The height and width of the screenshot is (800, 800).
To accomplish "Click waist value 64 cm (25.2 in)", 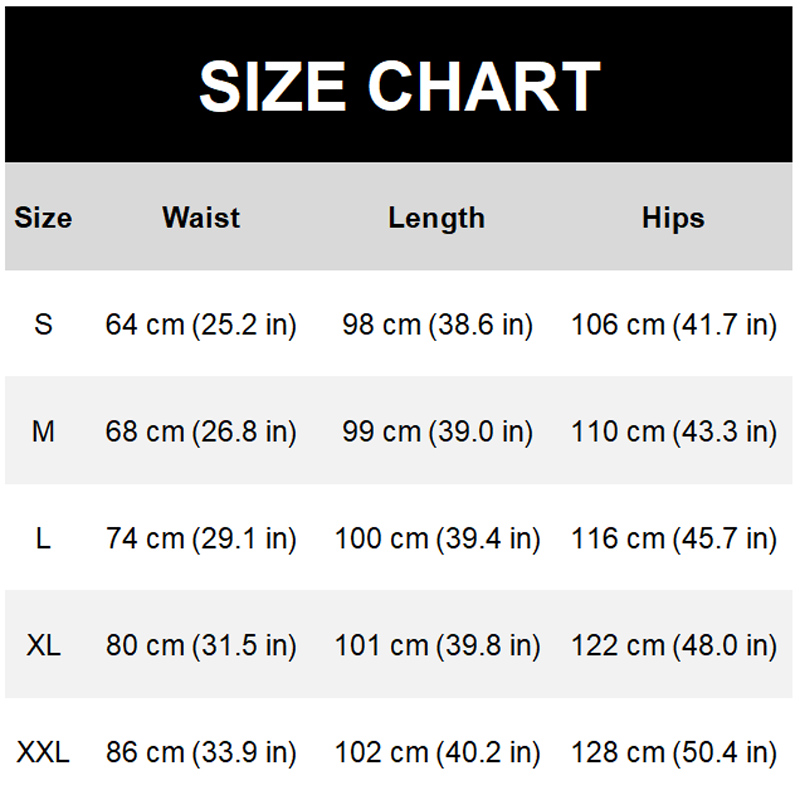I will pyautogui.click(x=201, y=325).
